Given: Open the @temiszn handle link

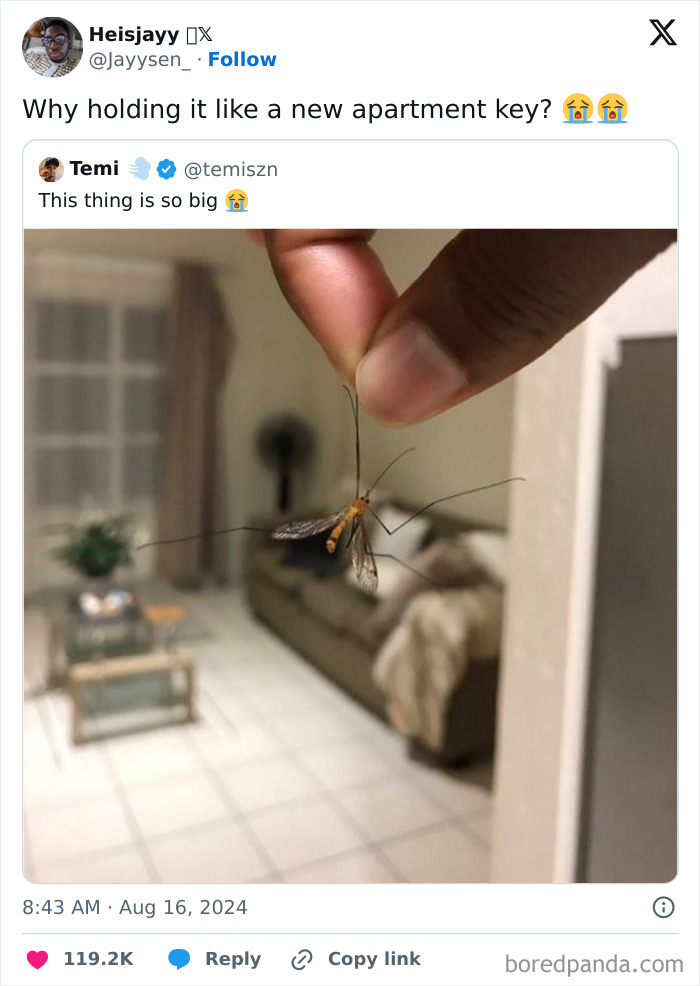Looking at the screenshot, I should (x=233, y=169).
